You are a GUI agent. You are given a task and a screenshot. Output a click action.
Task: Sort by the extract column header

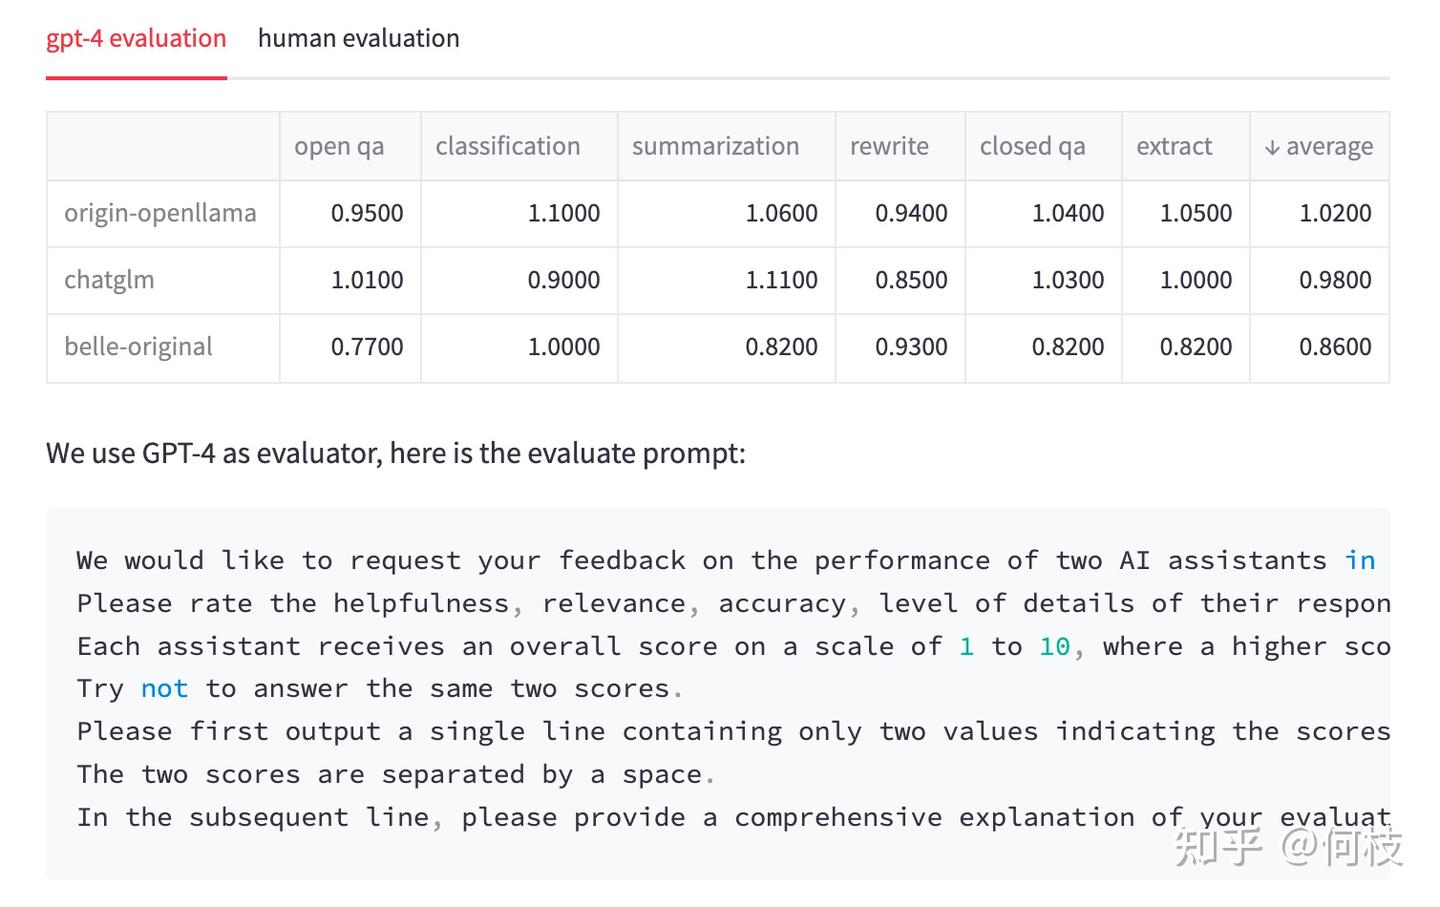click(1174, 146)
